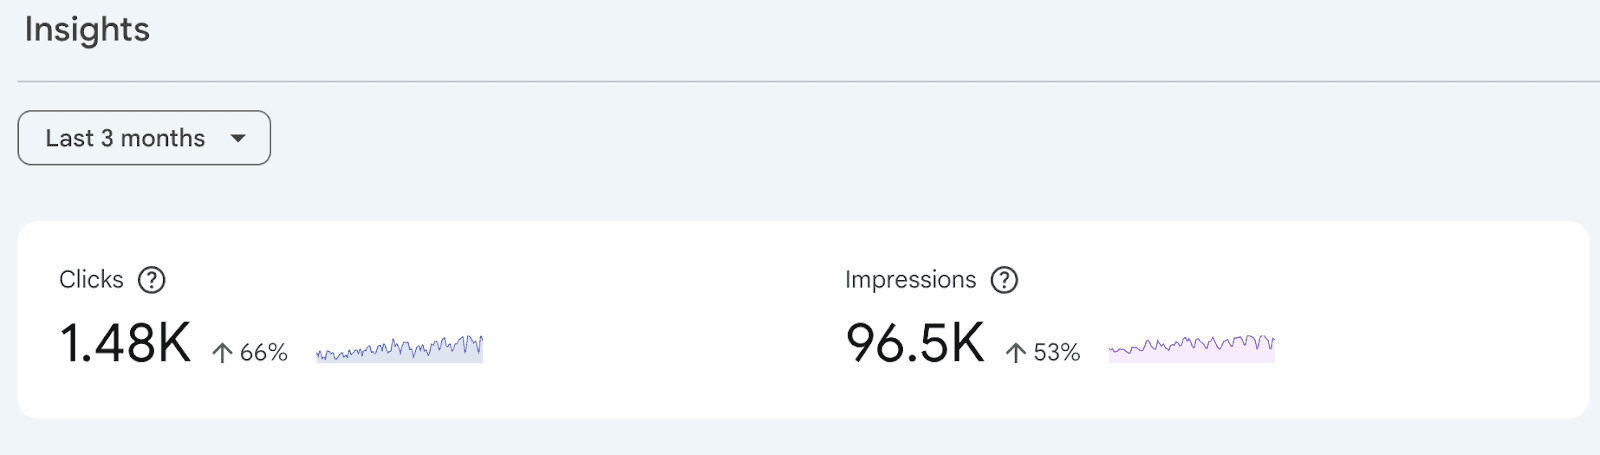Click the up arrow next to 53%
Screen dimensions: 1600x455
pyautogui.click(x=1016, y=352)
